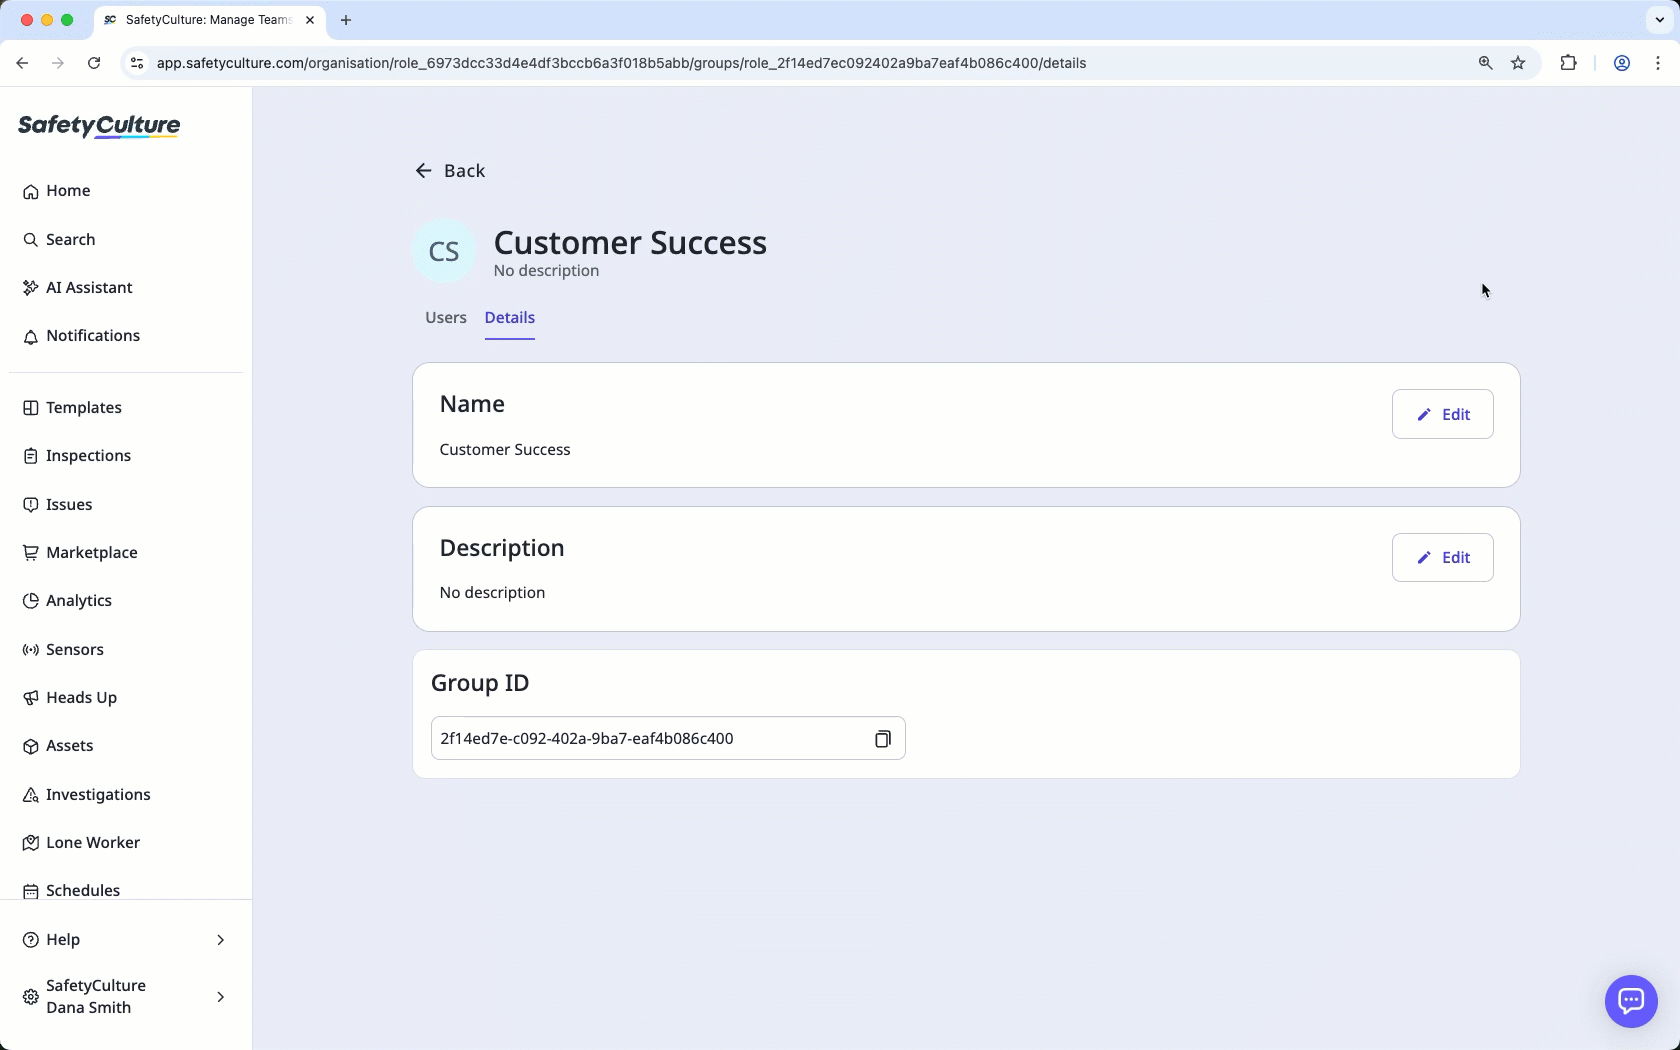Image resolution: width=1680 pixels, height=1050 pixels.
Task: Open the browser zoom magnifier icon
Action: click(1486, 63)
